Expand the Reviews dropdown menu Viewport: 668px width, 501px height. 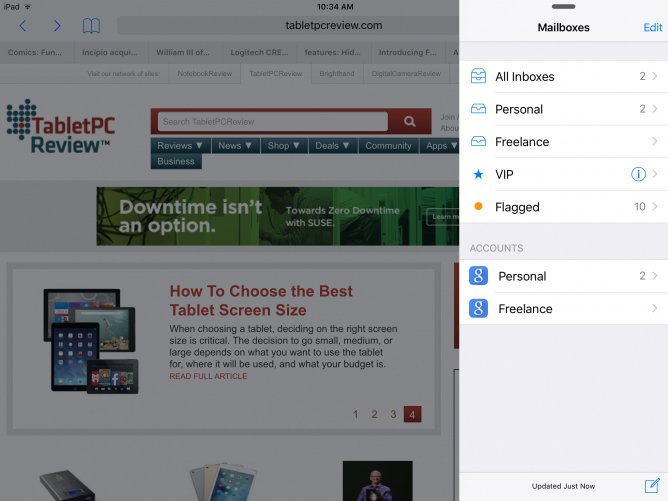tap(180, 146)
